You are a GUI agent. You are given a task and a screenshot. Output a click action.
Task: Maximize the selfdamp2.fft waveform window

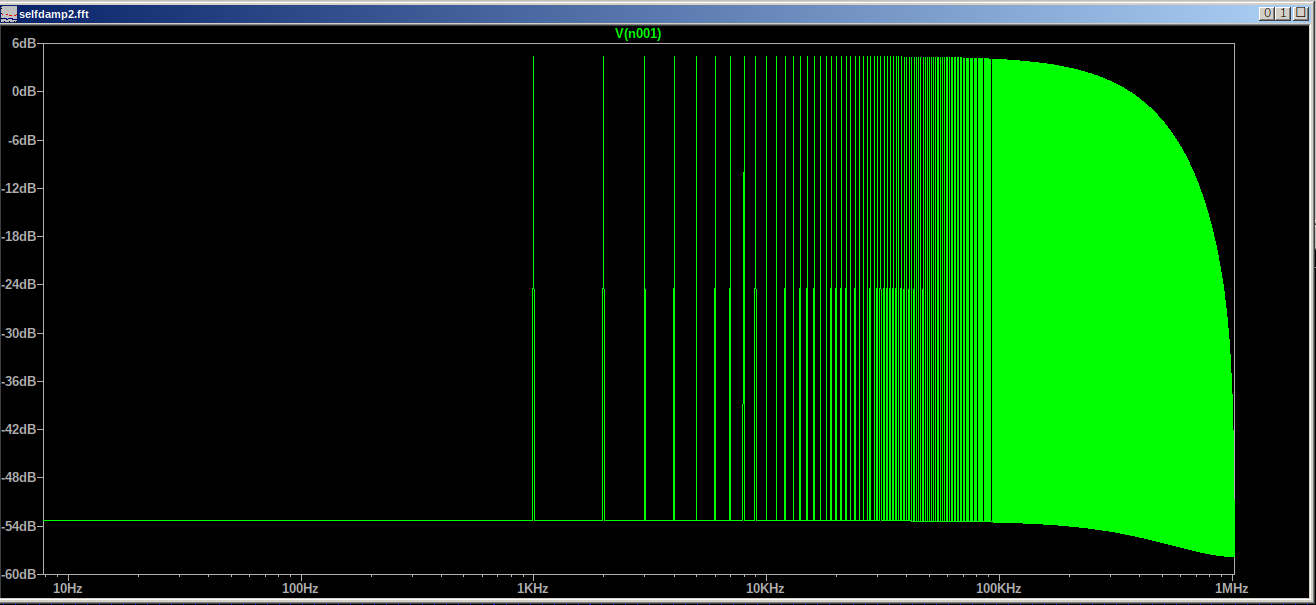pyautogui.click(x=1284, y=13)
